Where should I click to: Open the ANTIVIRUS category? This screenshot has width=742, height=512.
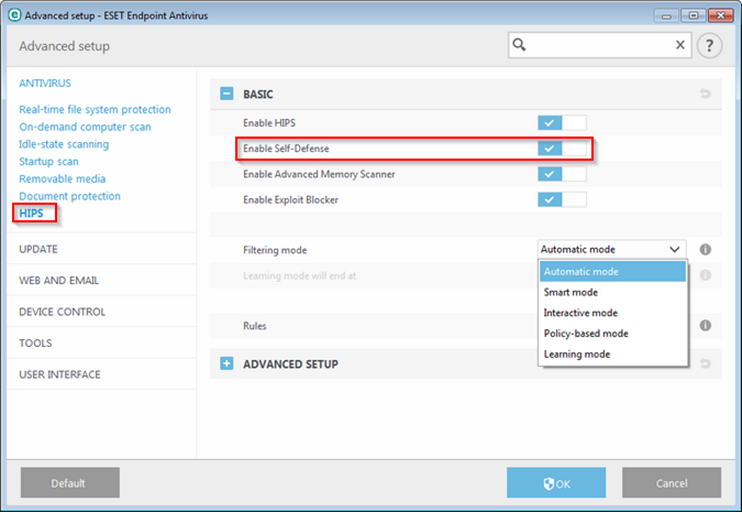(x=45, y=83)
